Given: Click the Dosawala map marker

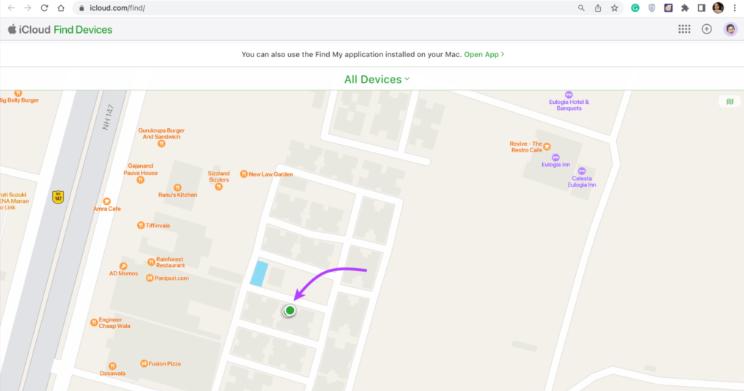Looking at the screenshot, I should (x=112, y=366).
